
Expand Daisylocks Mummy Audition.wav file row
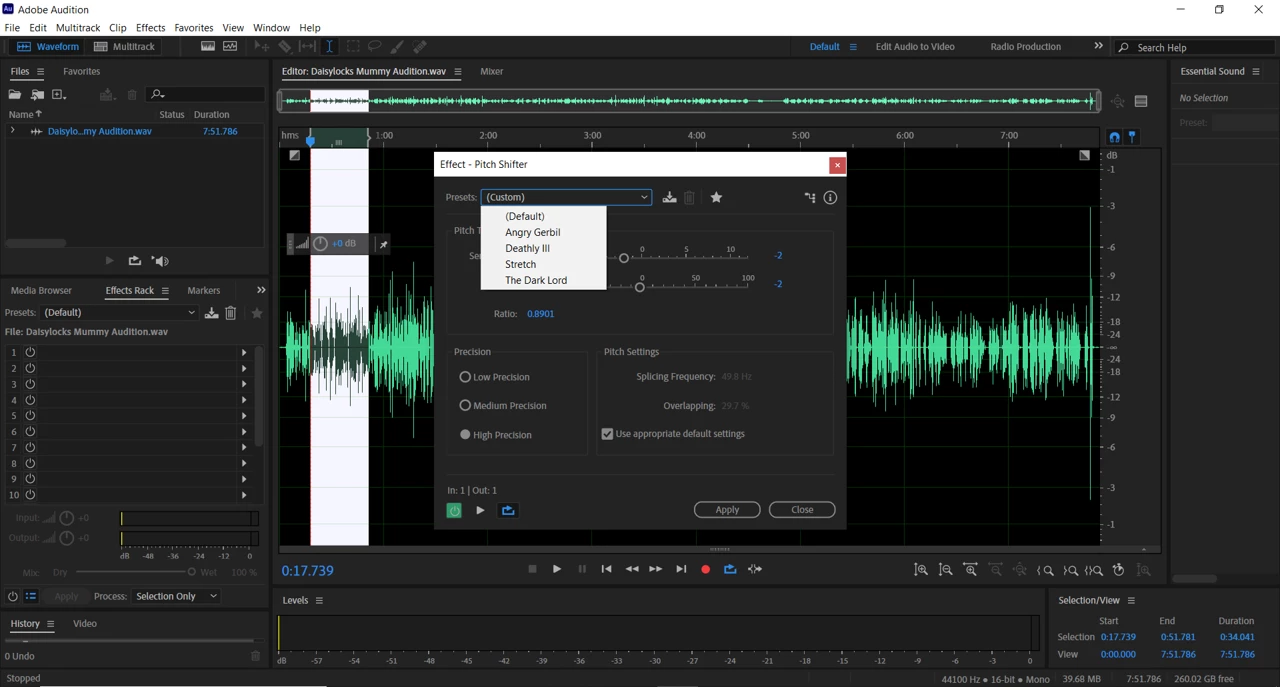coord(12,131)
